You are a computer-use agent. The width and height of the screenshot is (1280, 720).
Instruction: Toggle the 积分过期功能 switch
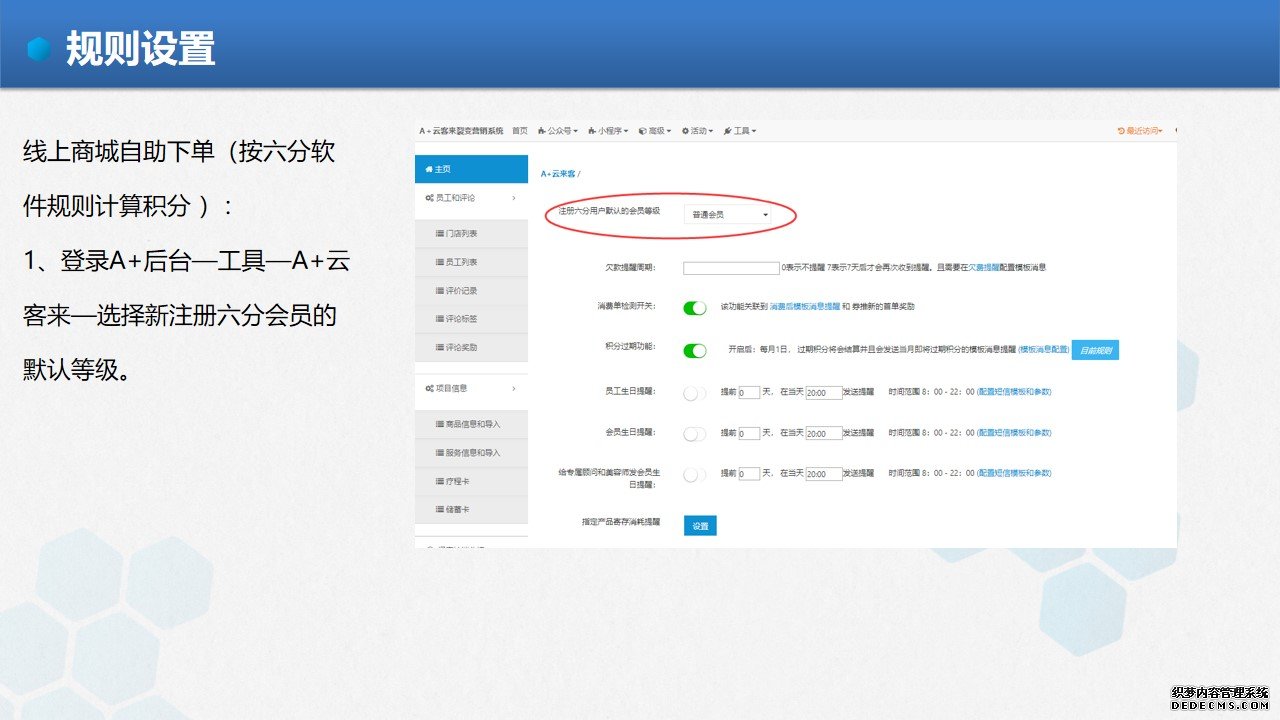[x=695, y=350]
